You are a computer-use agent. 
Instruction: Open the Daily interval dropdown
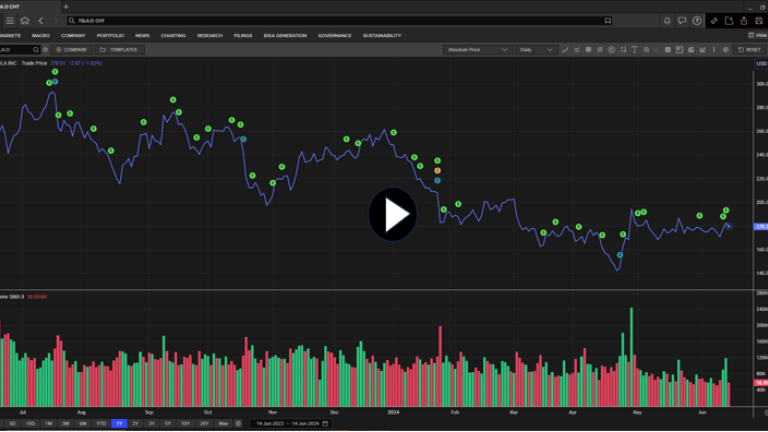tap(535, 49)
